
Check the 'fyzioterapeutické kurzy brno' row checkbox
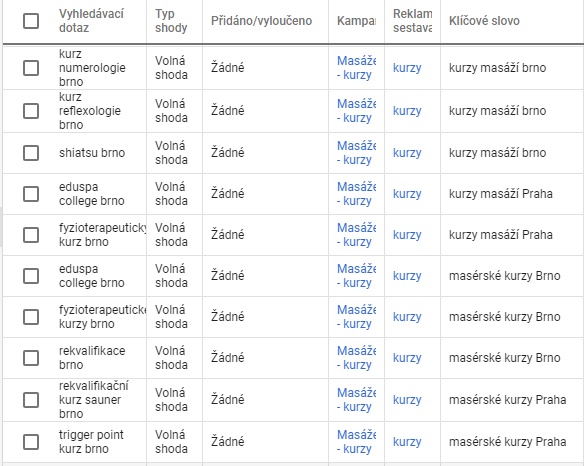click(x=31, y=317)
